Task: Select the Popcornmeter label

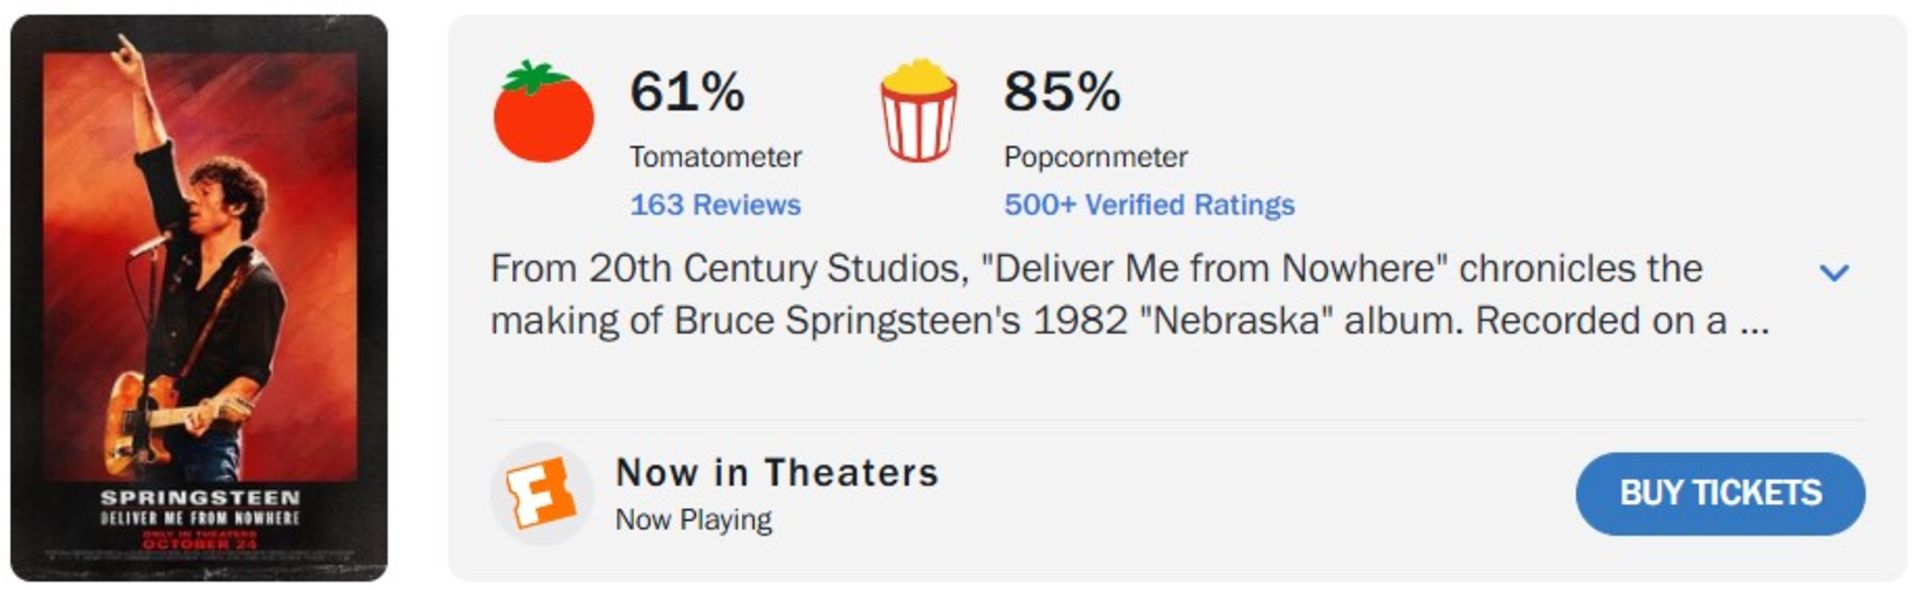Action: tap(1095, 157)
